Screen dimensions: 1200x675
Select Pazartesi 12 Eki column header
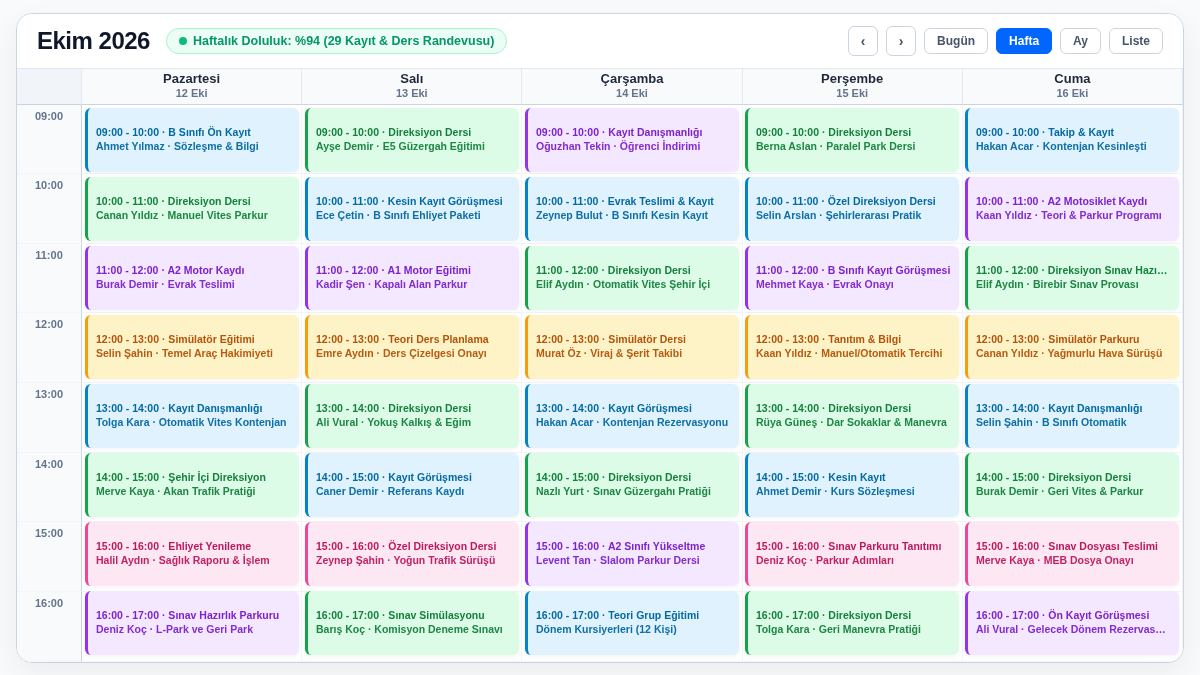pos(192,86)
